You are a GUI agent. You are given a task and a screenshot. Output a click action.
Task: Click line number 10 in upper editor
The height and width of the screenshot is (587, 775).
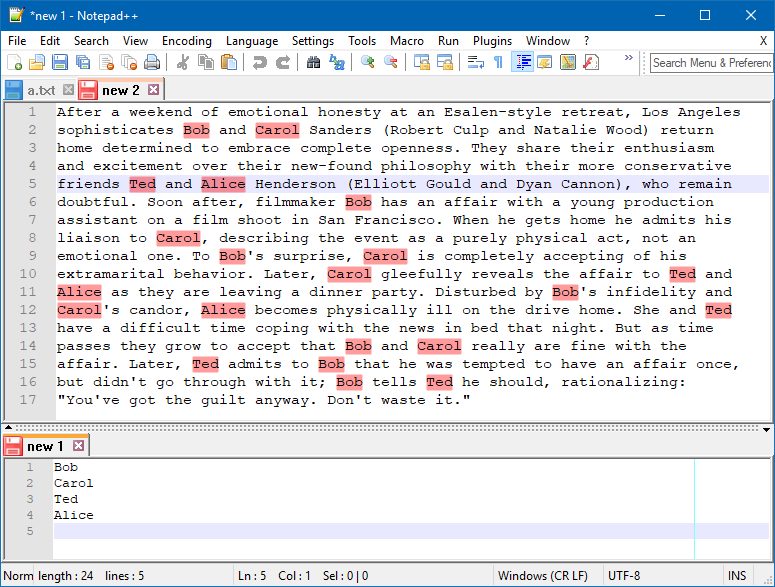(x=28, y=274)
